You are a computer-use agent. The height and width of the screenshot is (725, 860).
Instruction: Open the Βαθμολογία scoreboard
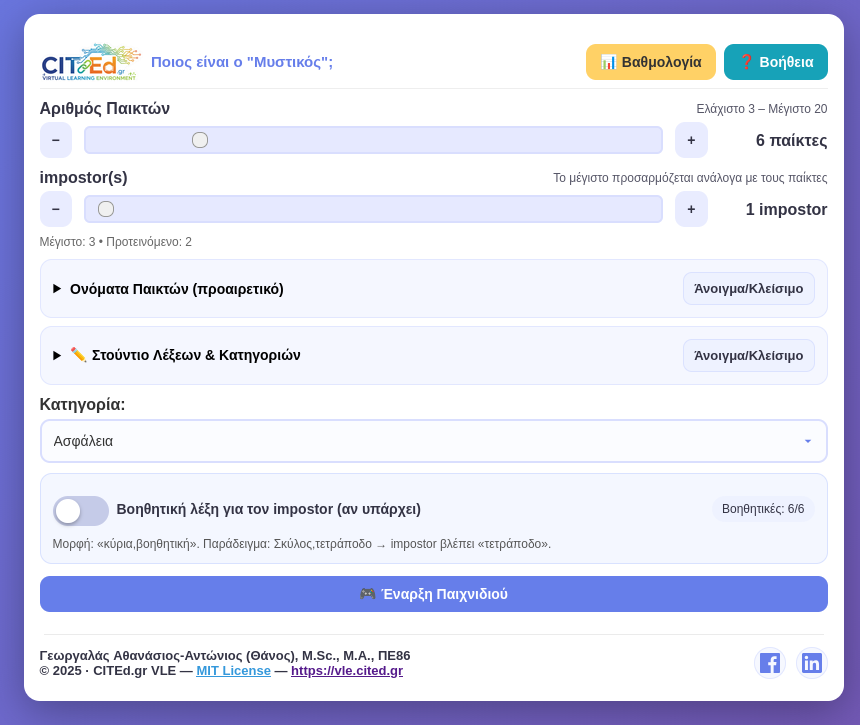coord(651,62)
